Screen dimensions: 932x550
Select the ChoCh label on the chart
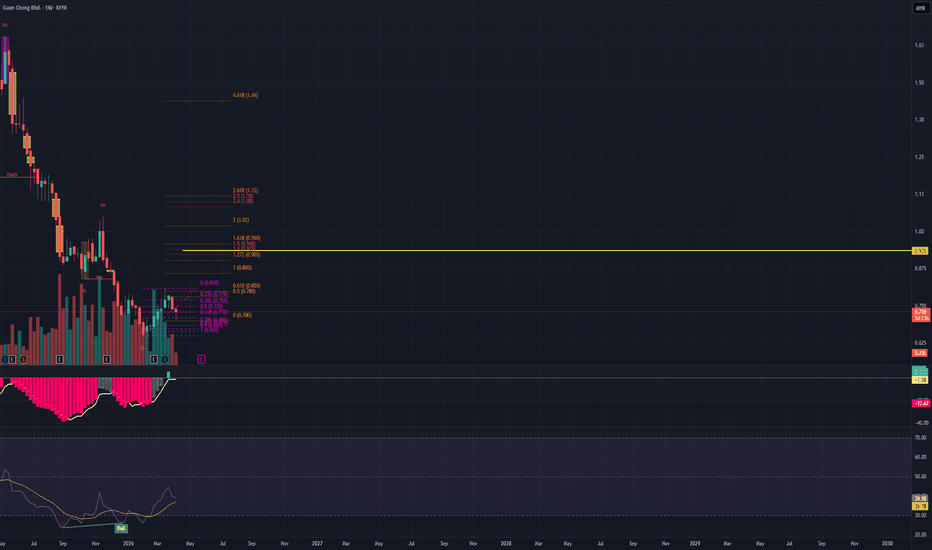(x=12, y=175)
